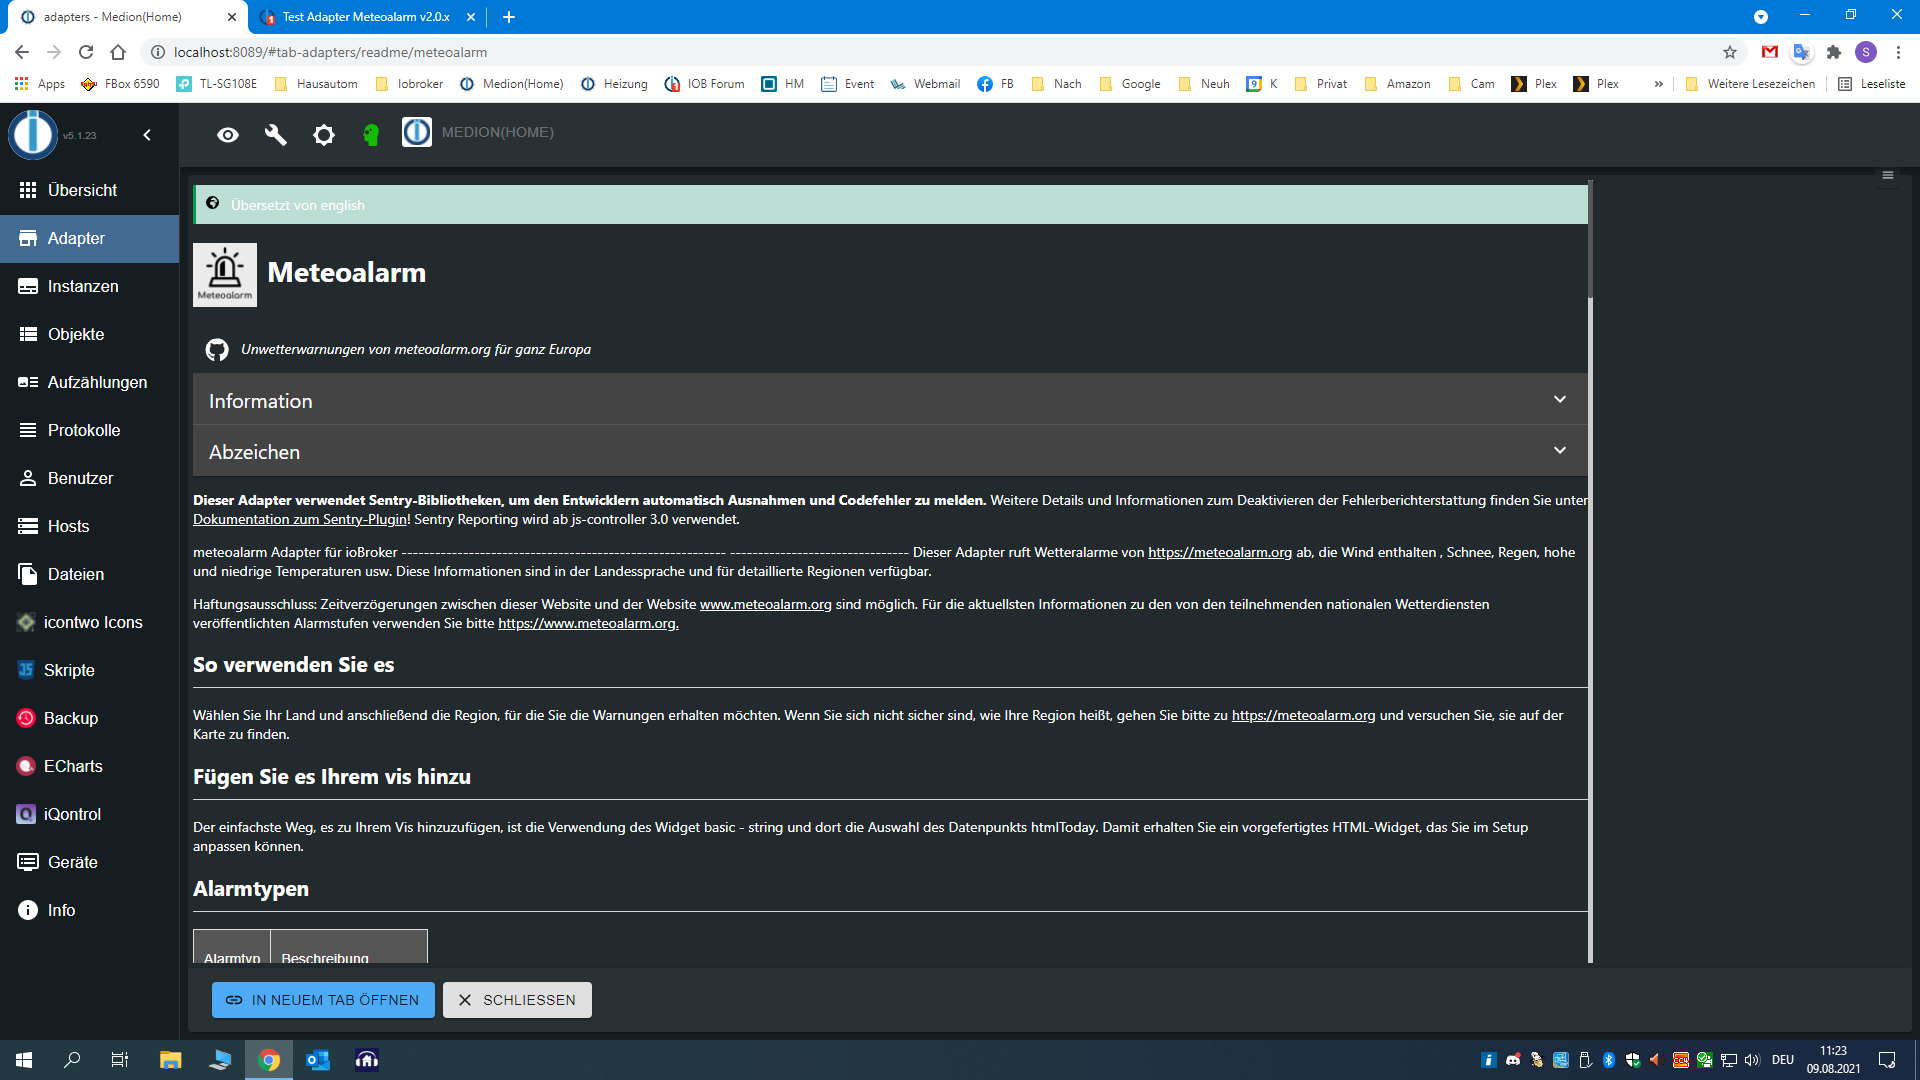Screen dimensions: 1920x1080
Task: Open the readme contents menu icon at top right
Action: click(1888, 175)
